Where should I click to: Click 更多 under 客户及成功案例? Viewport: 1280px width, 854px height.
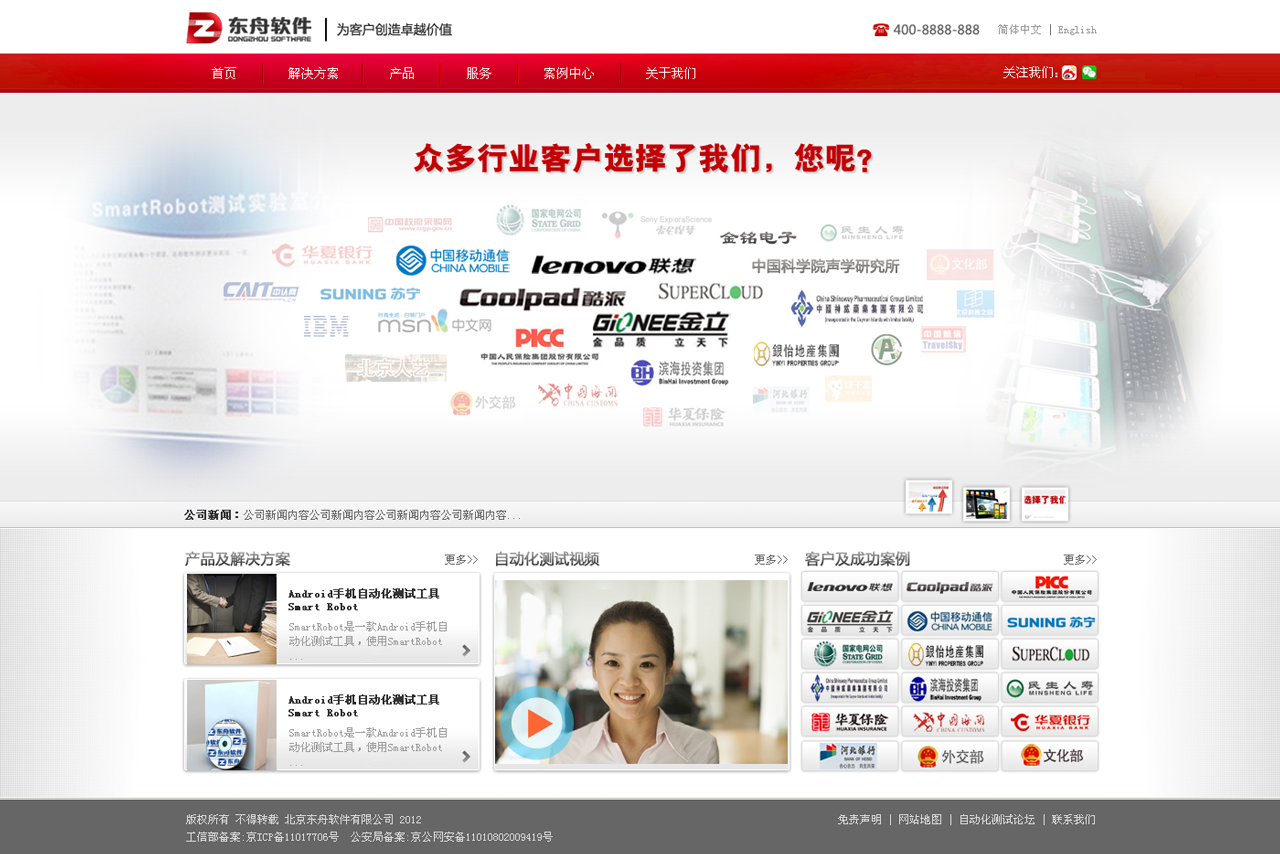click(x=1080, y=560)
